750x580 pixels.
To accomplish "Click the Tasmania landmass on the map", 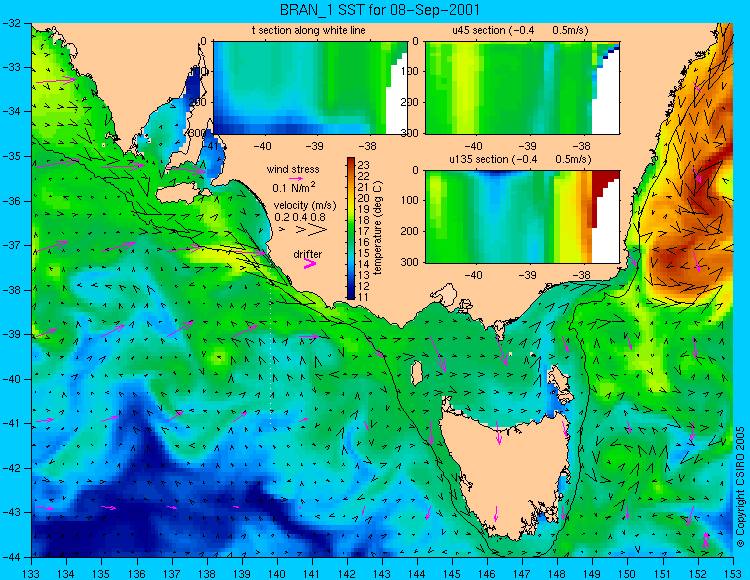I will click(505, 471).
